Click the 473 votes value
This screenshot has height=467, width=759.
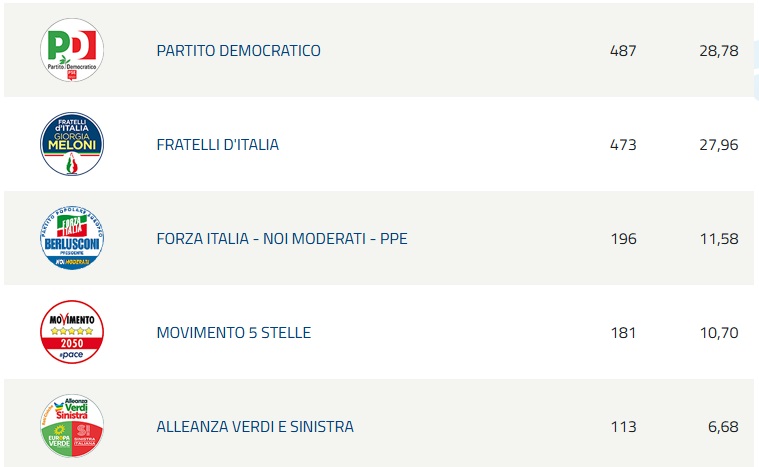point(622,144)
